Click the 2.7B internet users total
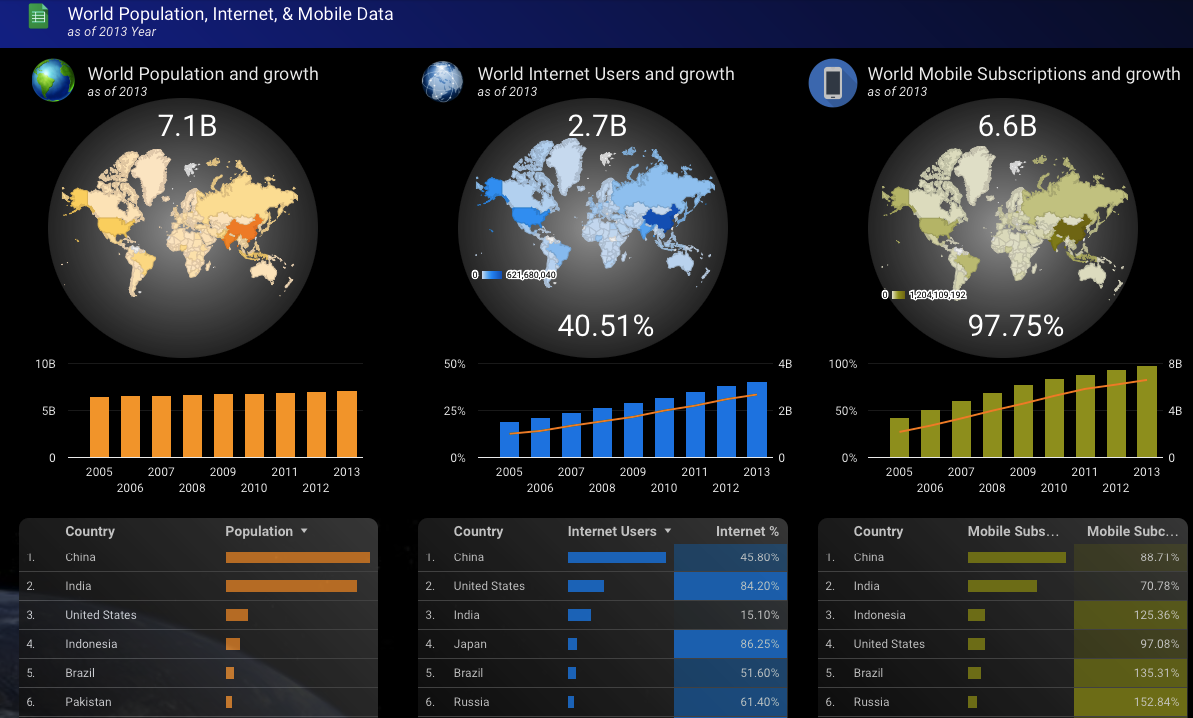This screenshot has width=1193, height=718. 597,125
